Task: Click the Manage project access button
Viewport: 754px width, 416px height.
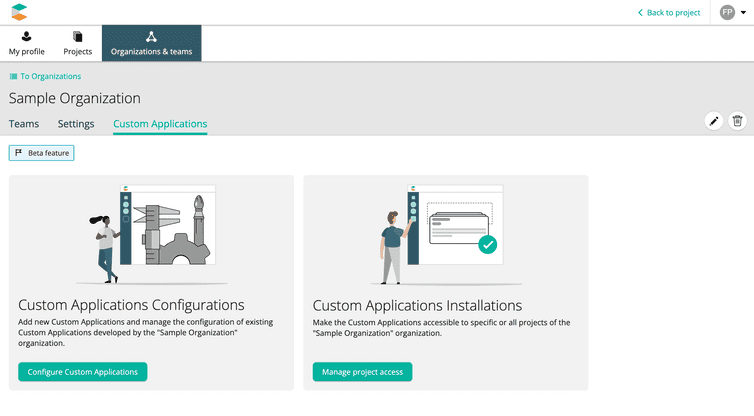Action: coord(362,372)
